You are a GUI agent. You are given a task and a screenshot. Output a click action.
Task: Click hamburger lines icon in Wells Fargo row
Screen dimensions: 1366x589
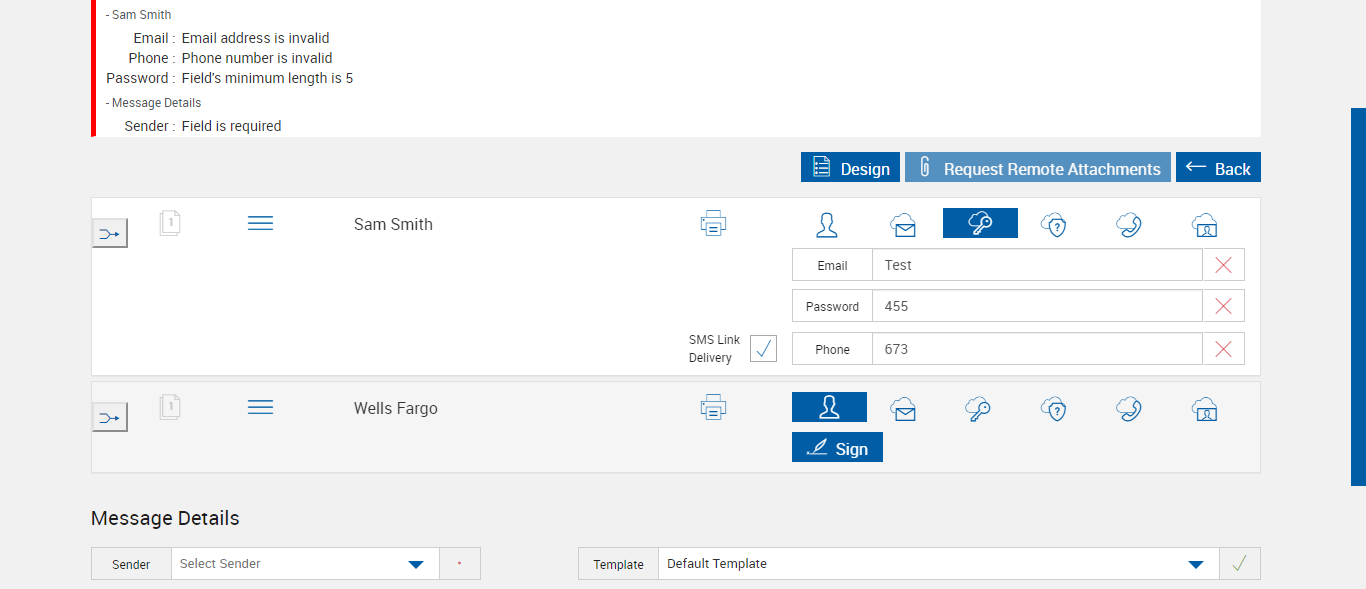click(x=260, y=407)
